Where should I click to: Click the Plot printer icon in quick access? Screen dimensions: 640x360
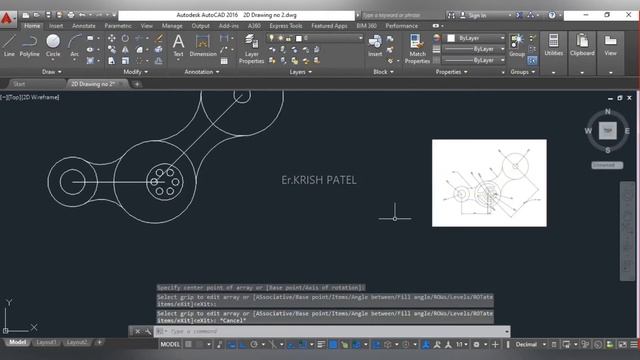click(x=71, y=15)
